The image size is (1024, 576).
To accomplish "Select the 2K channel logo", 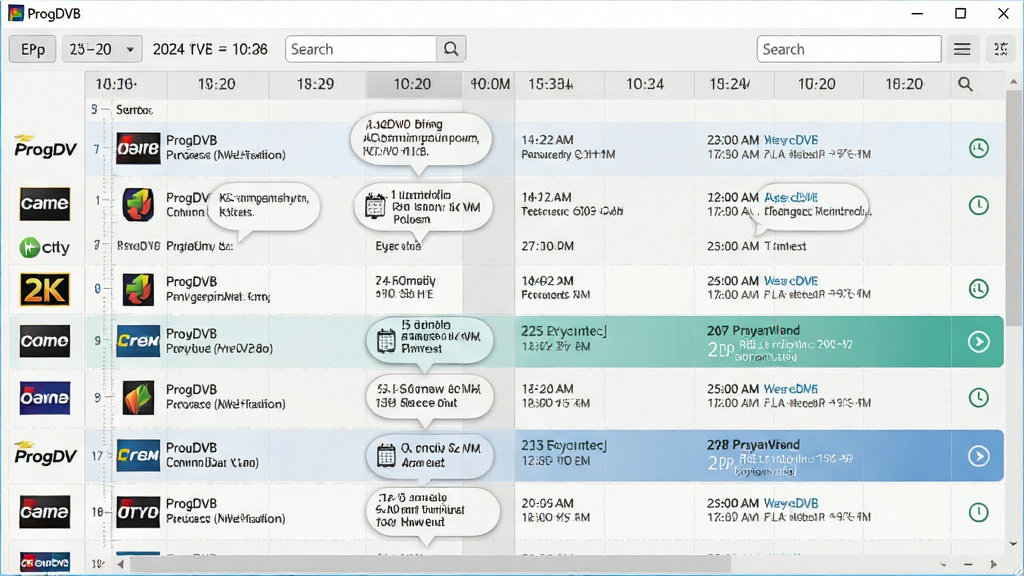I will (44, 289).
